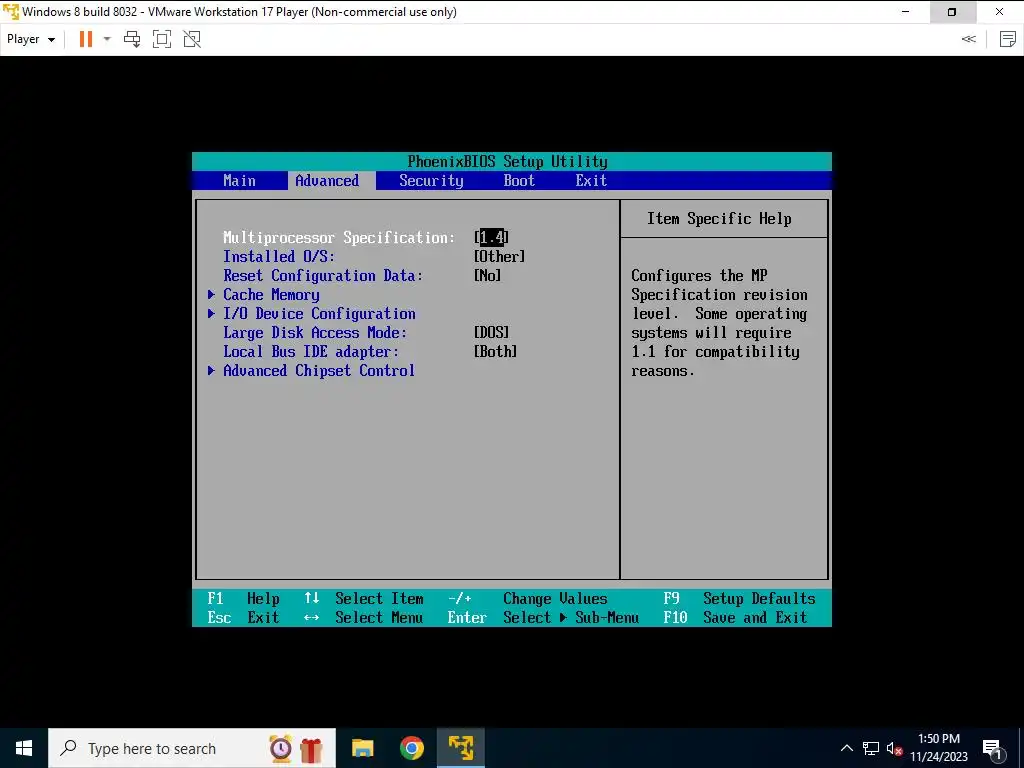
Task: Go to the Boot BIOS tab
Action: (x=519, y=181)
